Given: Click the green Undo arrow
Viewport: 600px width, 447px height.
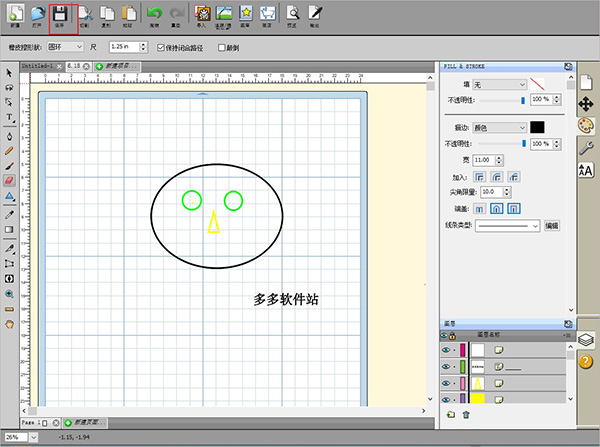Looking at the screenshot, I should pos(154,14).
